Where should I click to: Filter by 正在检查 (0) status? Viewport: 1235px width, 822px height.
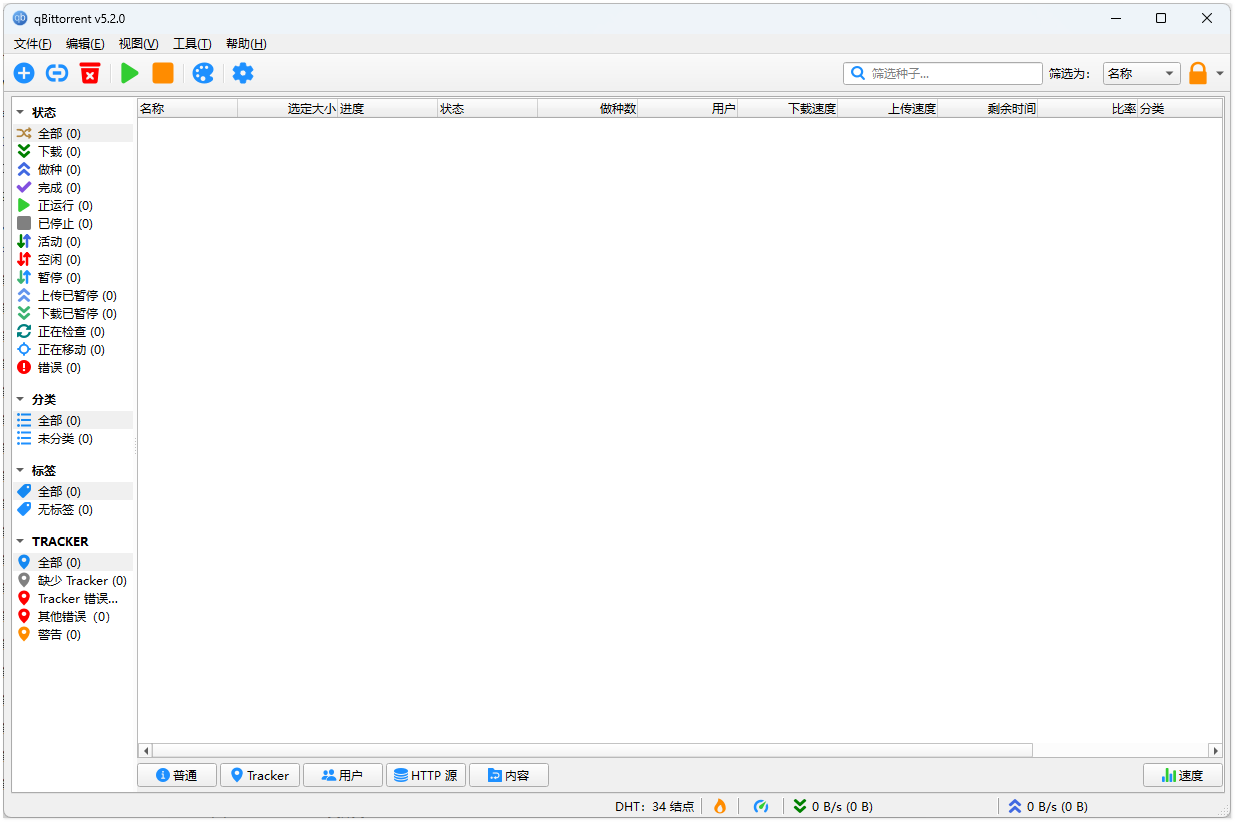pos(73,331)
